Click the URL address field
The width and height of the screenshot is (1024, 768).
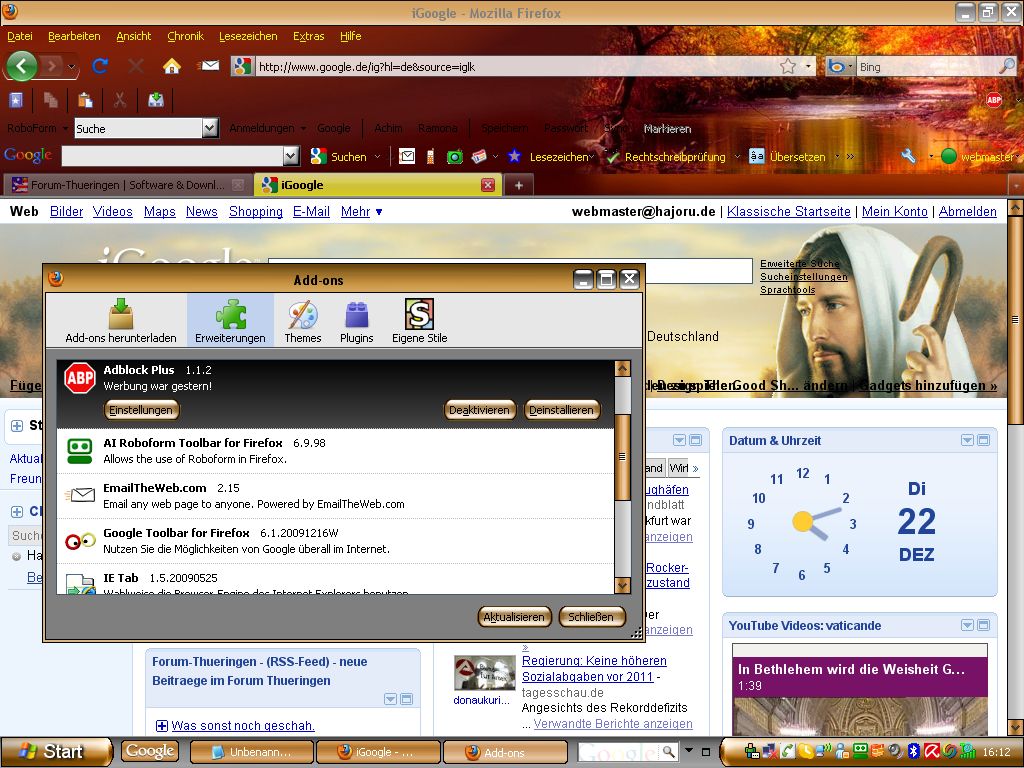coord(516,67)
